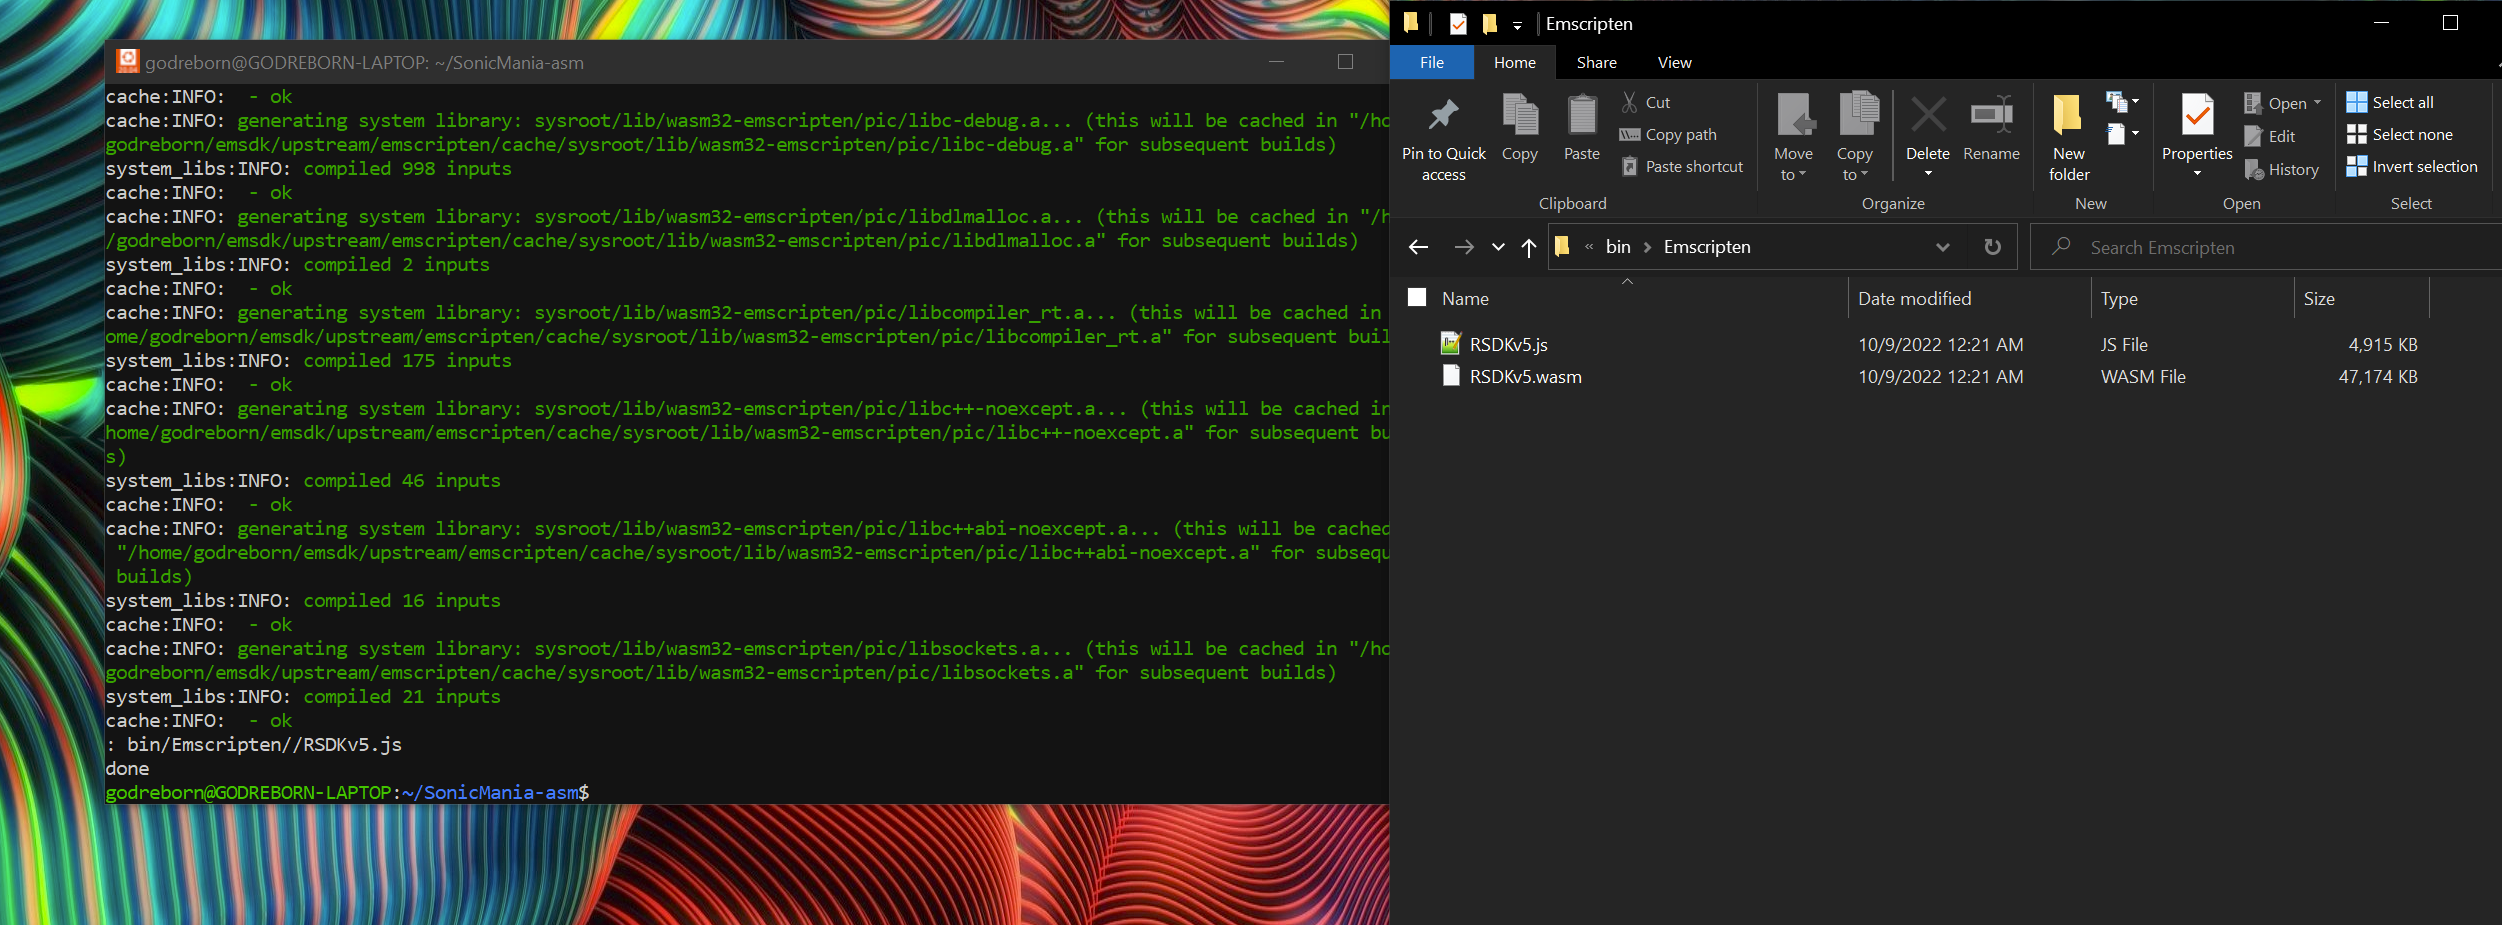Expand the Properties dropdown arrow
The width and height of the screenshot is (2502, 925).
pyautogui.click(x=2197, y=174)
